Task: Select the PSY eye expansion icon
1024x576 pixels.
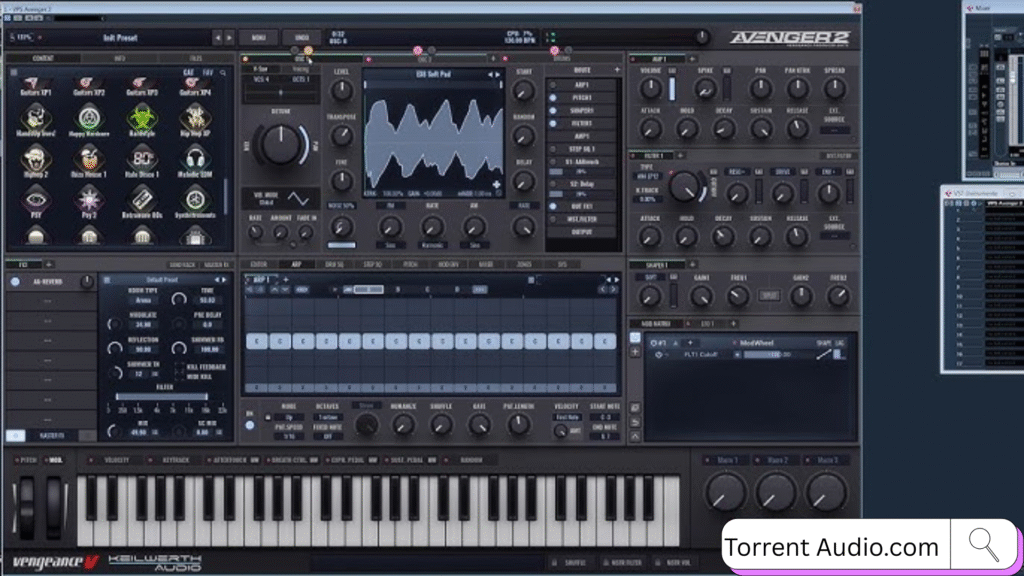Action: (36, 198)
